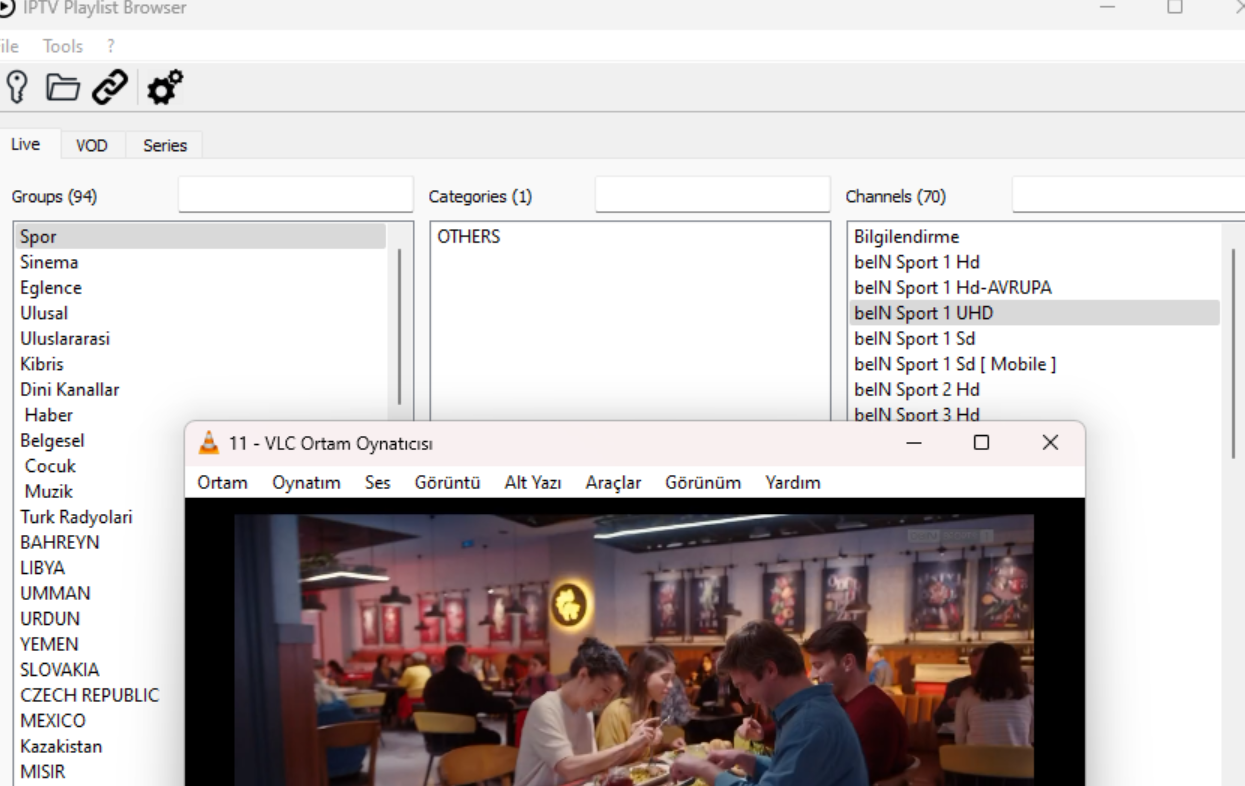Click the Groups filter input field
This screenshot has width=1245, height=786.
295,195
